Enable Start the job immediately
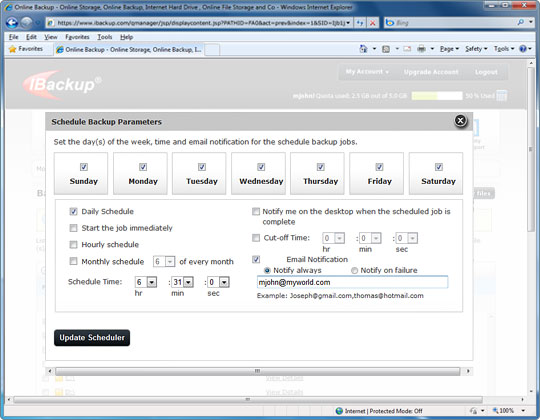This screenshot has width=540, height=420. pyautogui.click(x=73, y=228)
